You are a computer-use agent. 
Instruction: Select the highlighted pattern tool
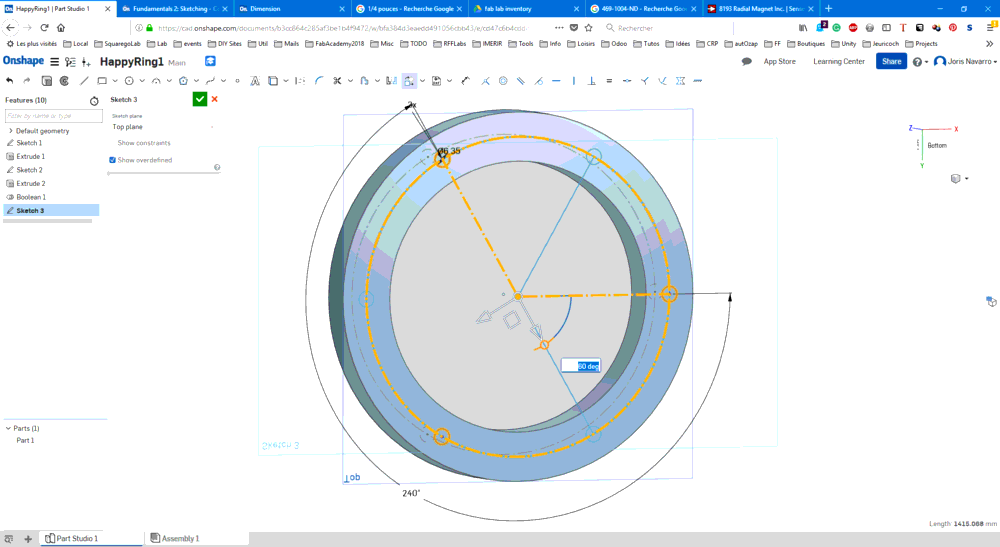pyautogui.click(x=409, y=81)
